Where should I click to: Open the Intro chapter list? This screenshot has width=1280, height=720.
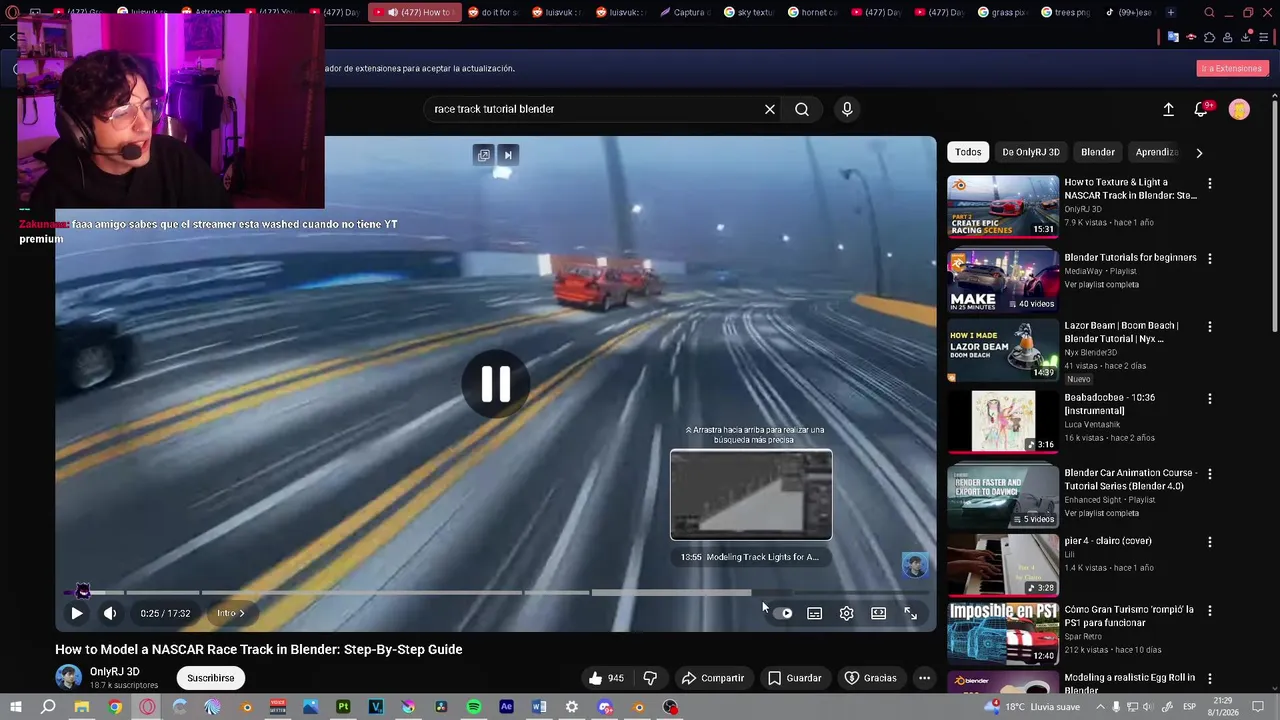point(230,613)
